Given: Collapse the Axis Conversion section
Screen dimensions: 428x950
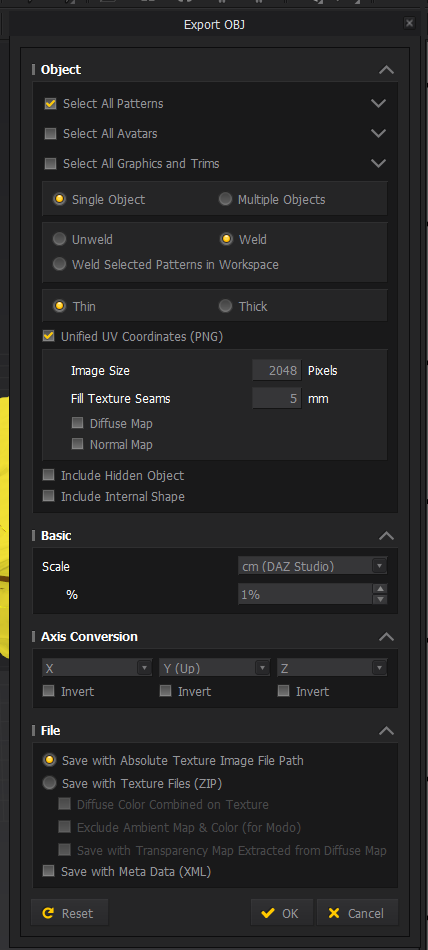Looking at the screenshot, I should (x=386, y=637).
